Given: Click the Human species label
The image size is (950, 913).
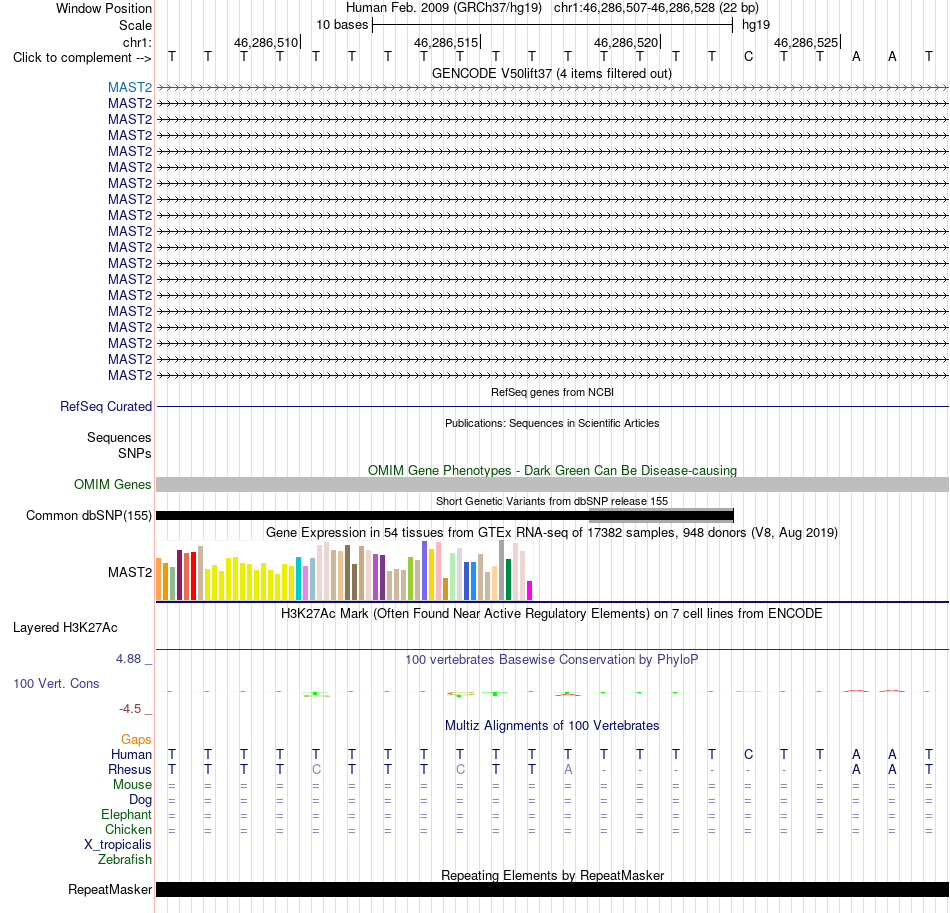Looking at the screenshot, I should tap(131, 754).
